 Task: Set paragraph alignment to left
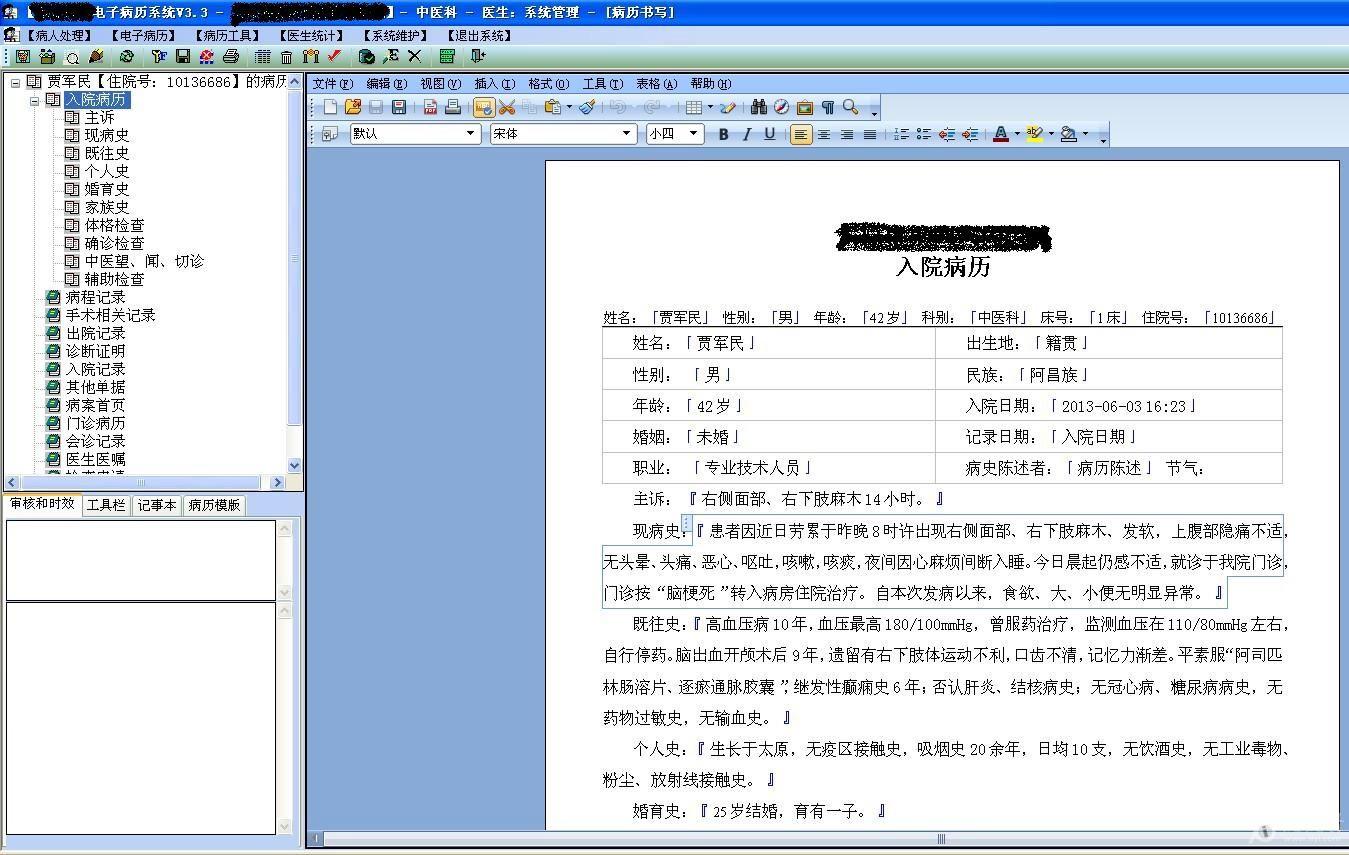[x=801, y=134]
